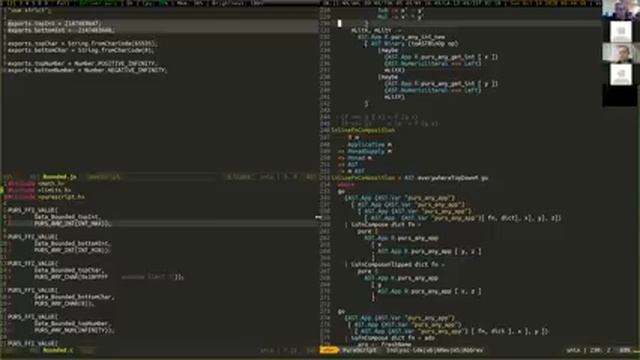Click the include <math.h> line
Image resolution: width=640 pixels, height=360 pixels.
click(x=36, y=184)
